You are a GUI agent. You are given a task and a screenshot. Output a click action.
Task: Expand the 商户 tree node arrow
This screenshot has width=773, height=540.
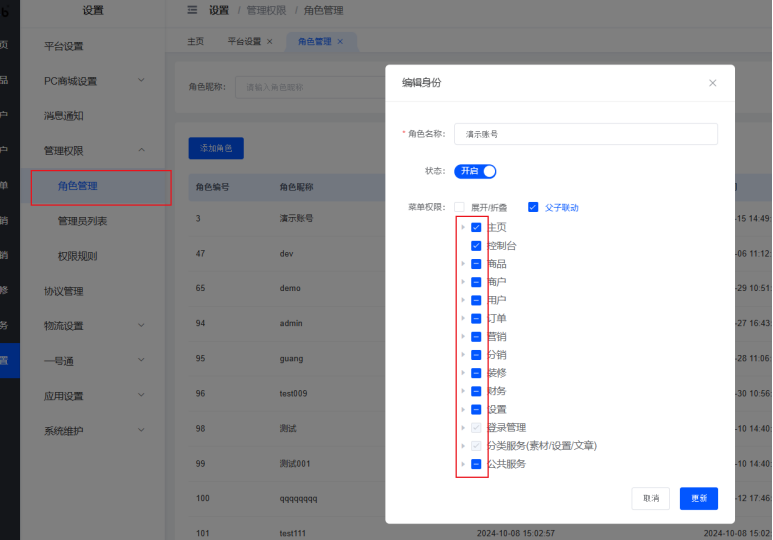coord(463,282)
